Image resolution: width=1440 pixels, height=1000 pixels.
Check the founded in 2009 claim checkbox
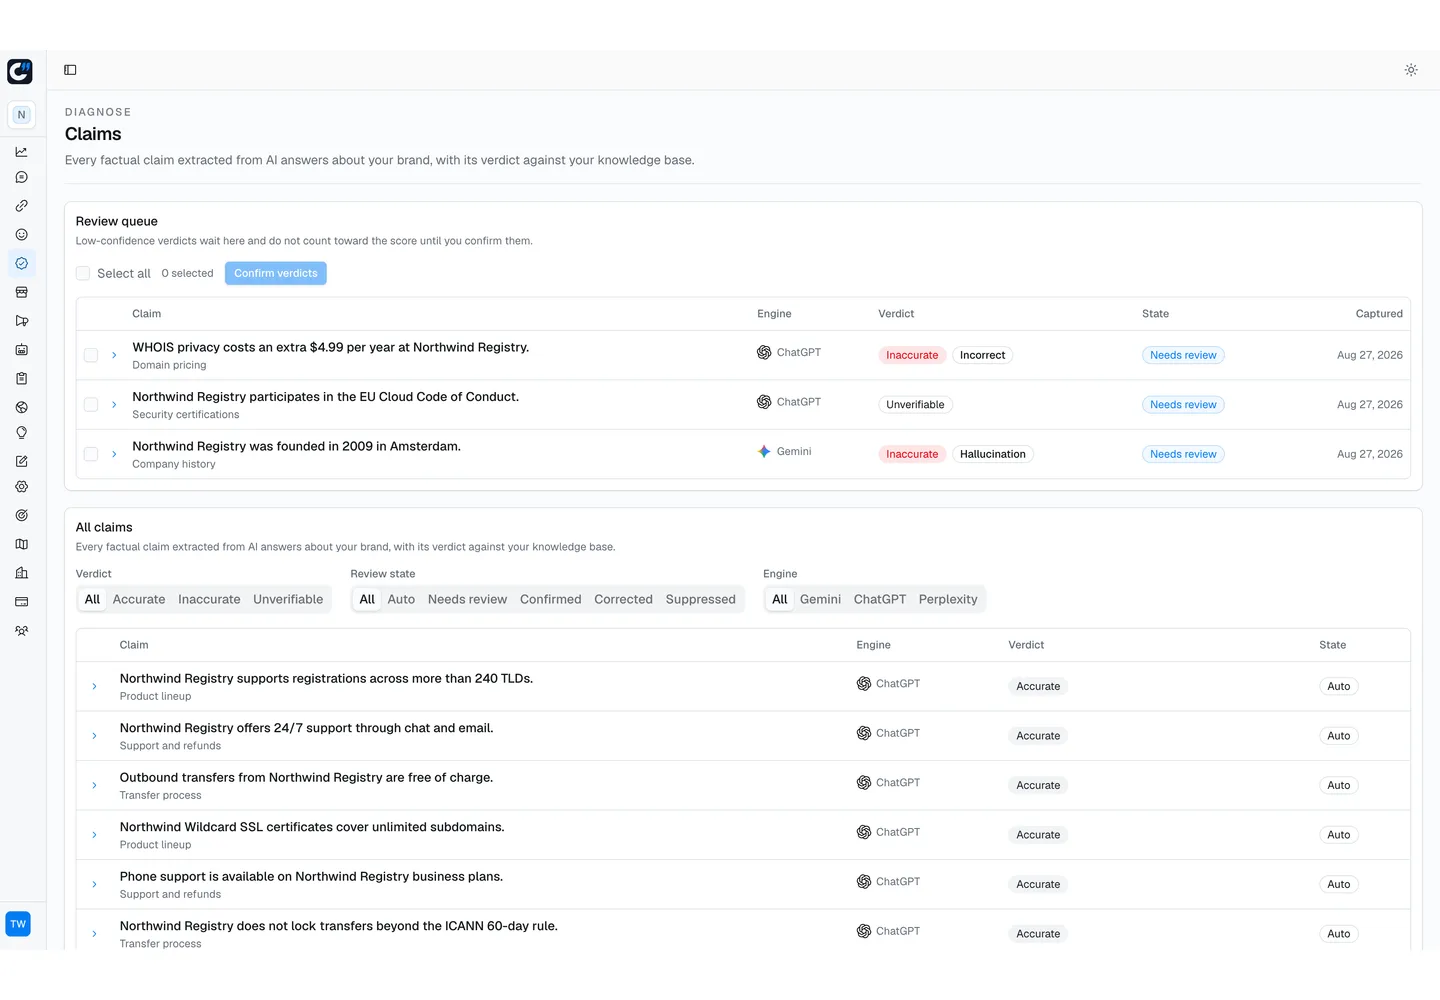[x=91, y=455]
